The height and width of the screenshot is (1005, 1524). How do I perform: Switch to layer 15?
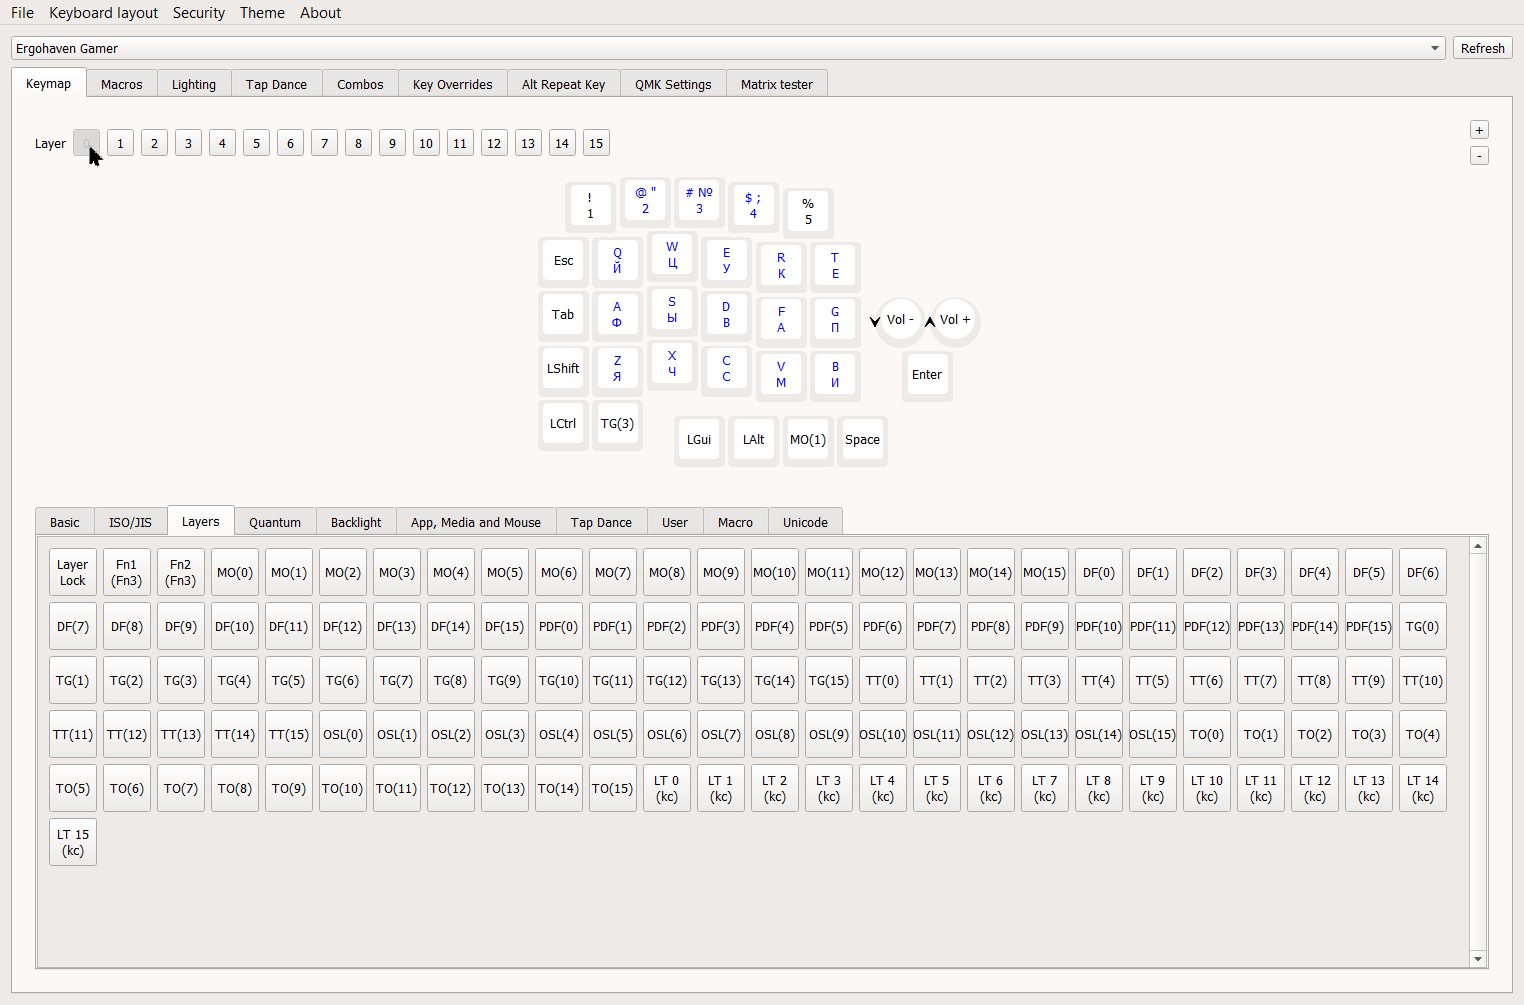(x=596, y=144)
